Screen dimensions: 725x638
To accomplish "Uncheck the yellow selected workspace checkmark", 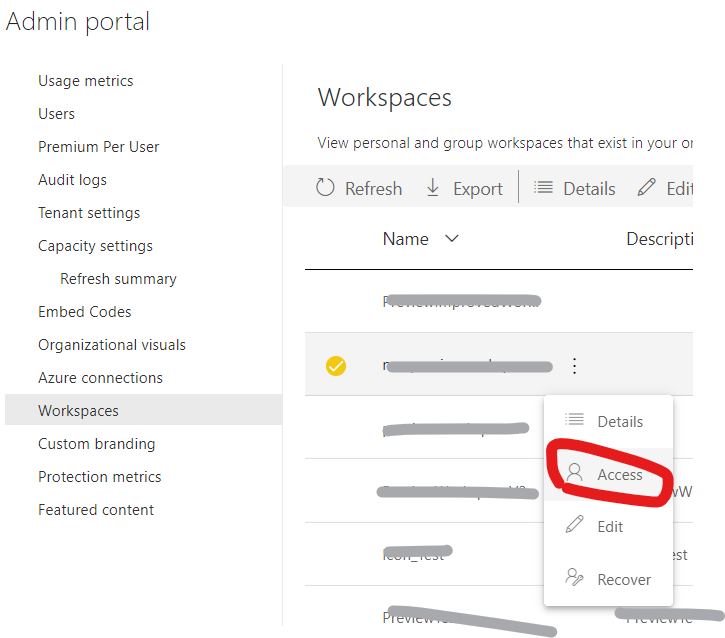I will pos(336,366).
